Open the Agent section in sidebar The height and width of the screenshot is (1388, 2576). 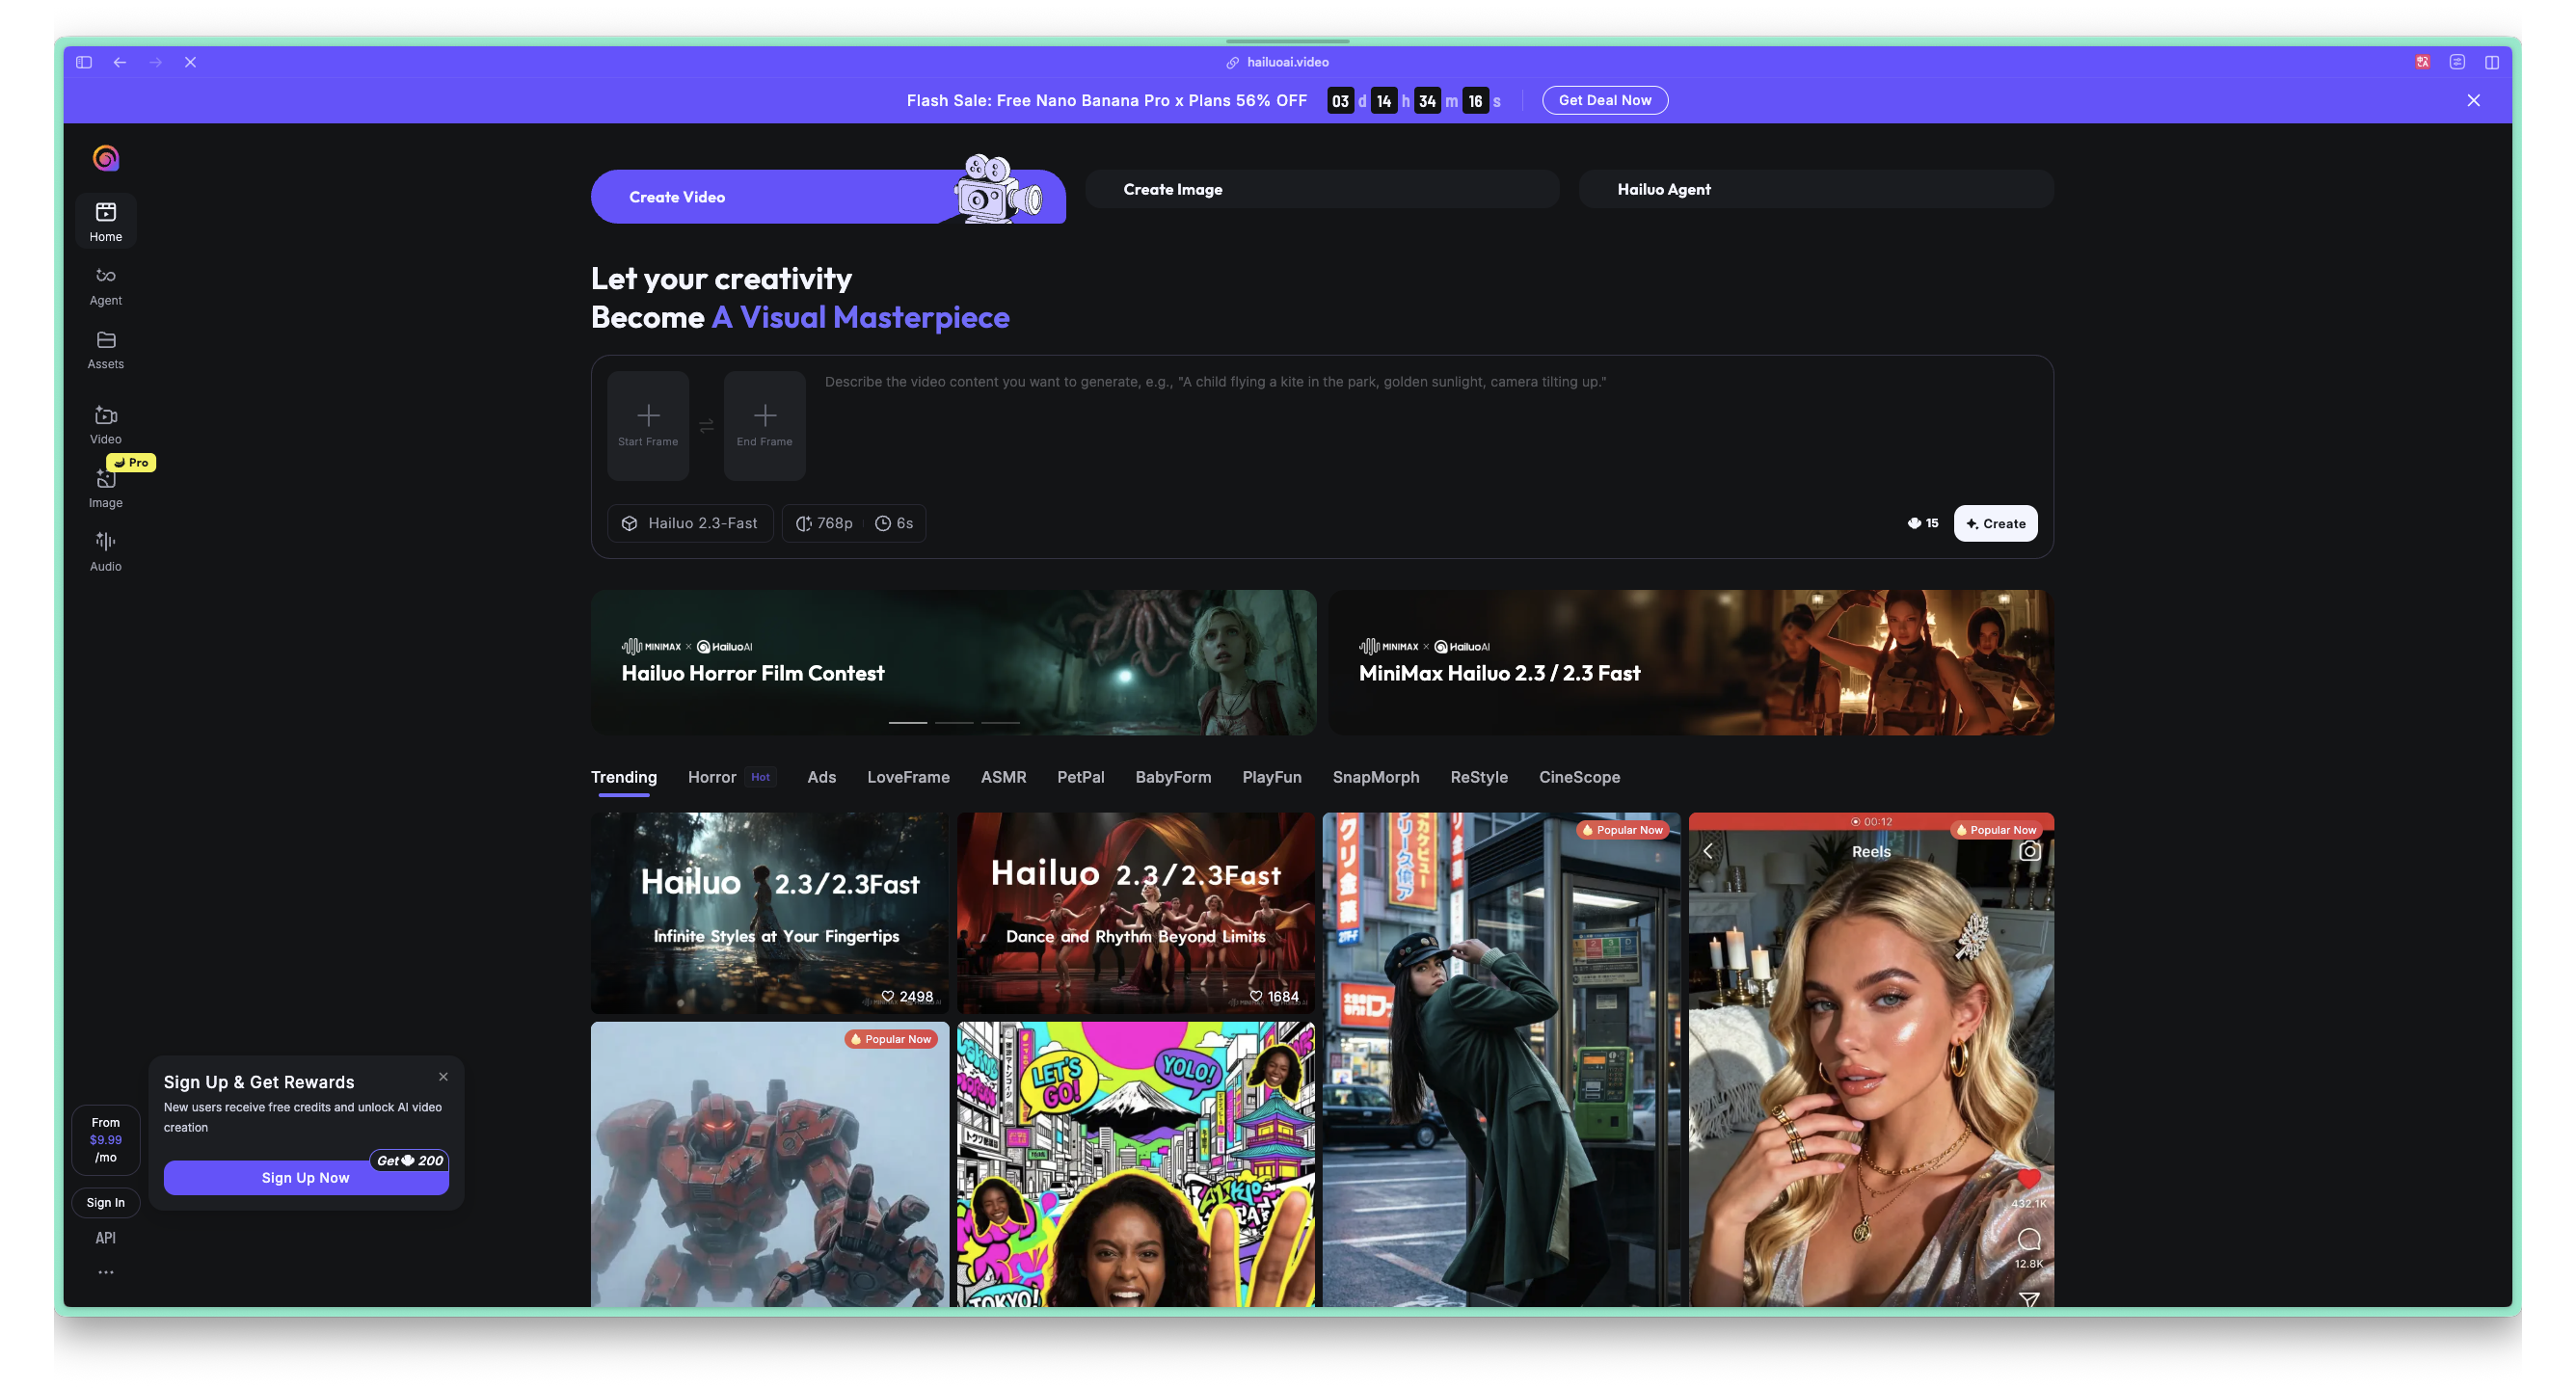(105, 286)
